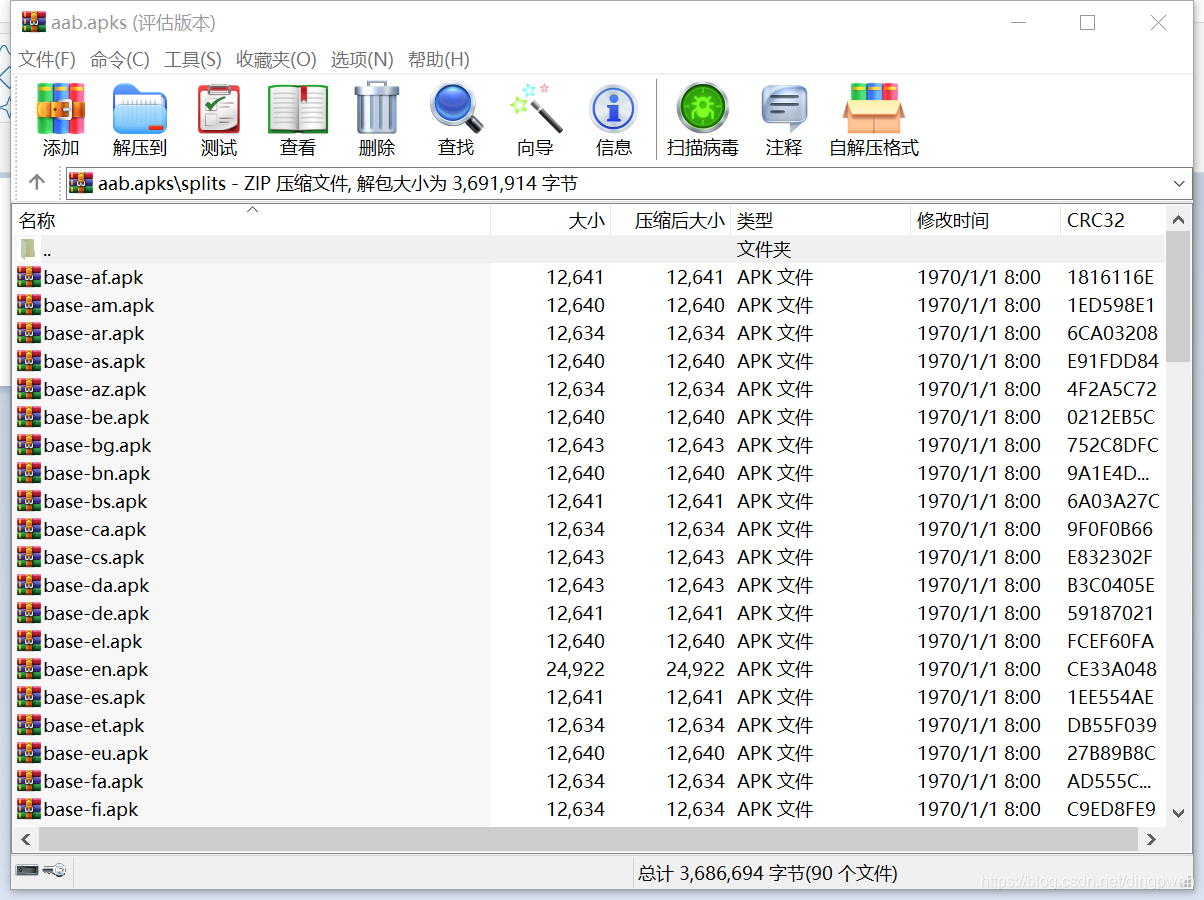Click vertical scrollbar down arrow

(x=1179, y=813)
